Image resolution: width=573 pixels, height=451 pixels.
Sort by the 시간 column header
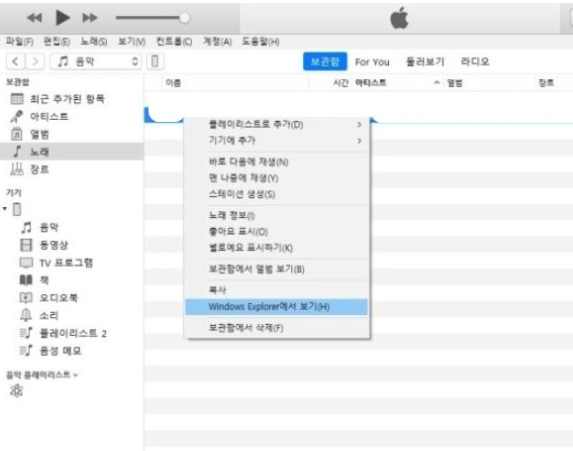341,83
